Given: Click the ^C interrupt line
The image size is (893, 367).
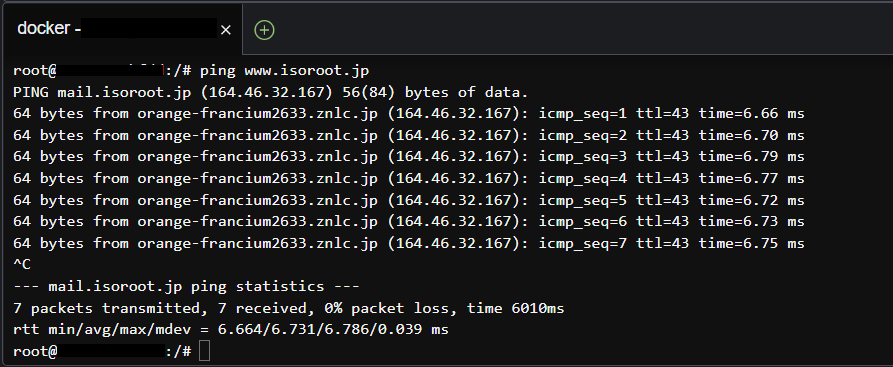Looking at the screenshot, I should (22, 265).
